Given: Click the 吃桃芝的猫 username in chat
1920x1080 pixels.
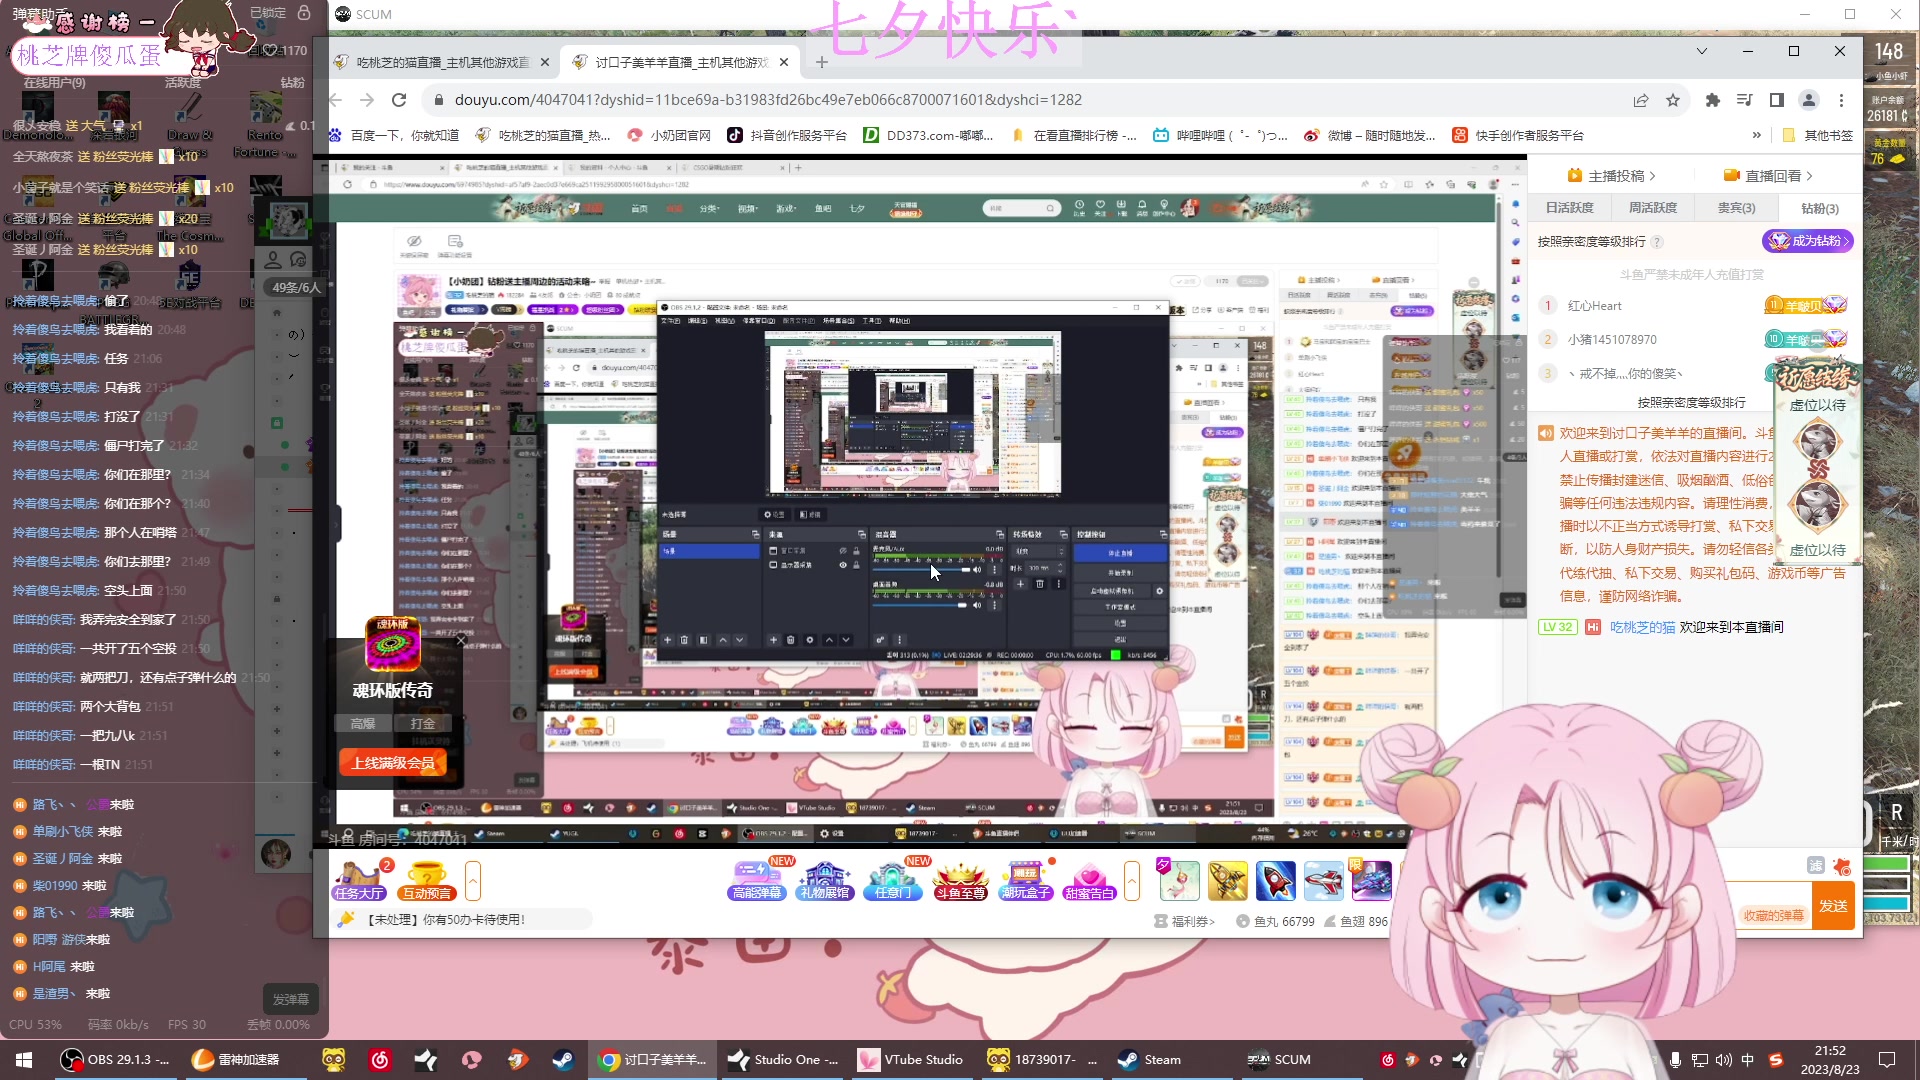Looking at the screenshot, I should 1642,627.
